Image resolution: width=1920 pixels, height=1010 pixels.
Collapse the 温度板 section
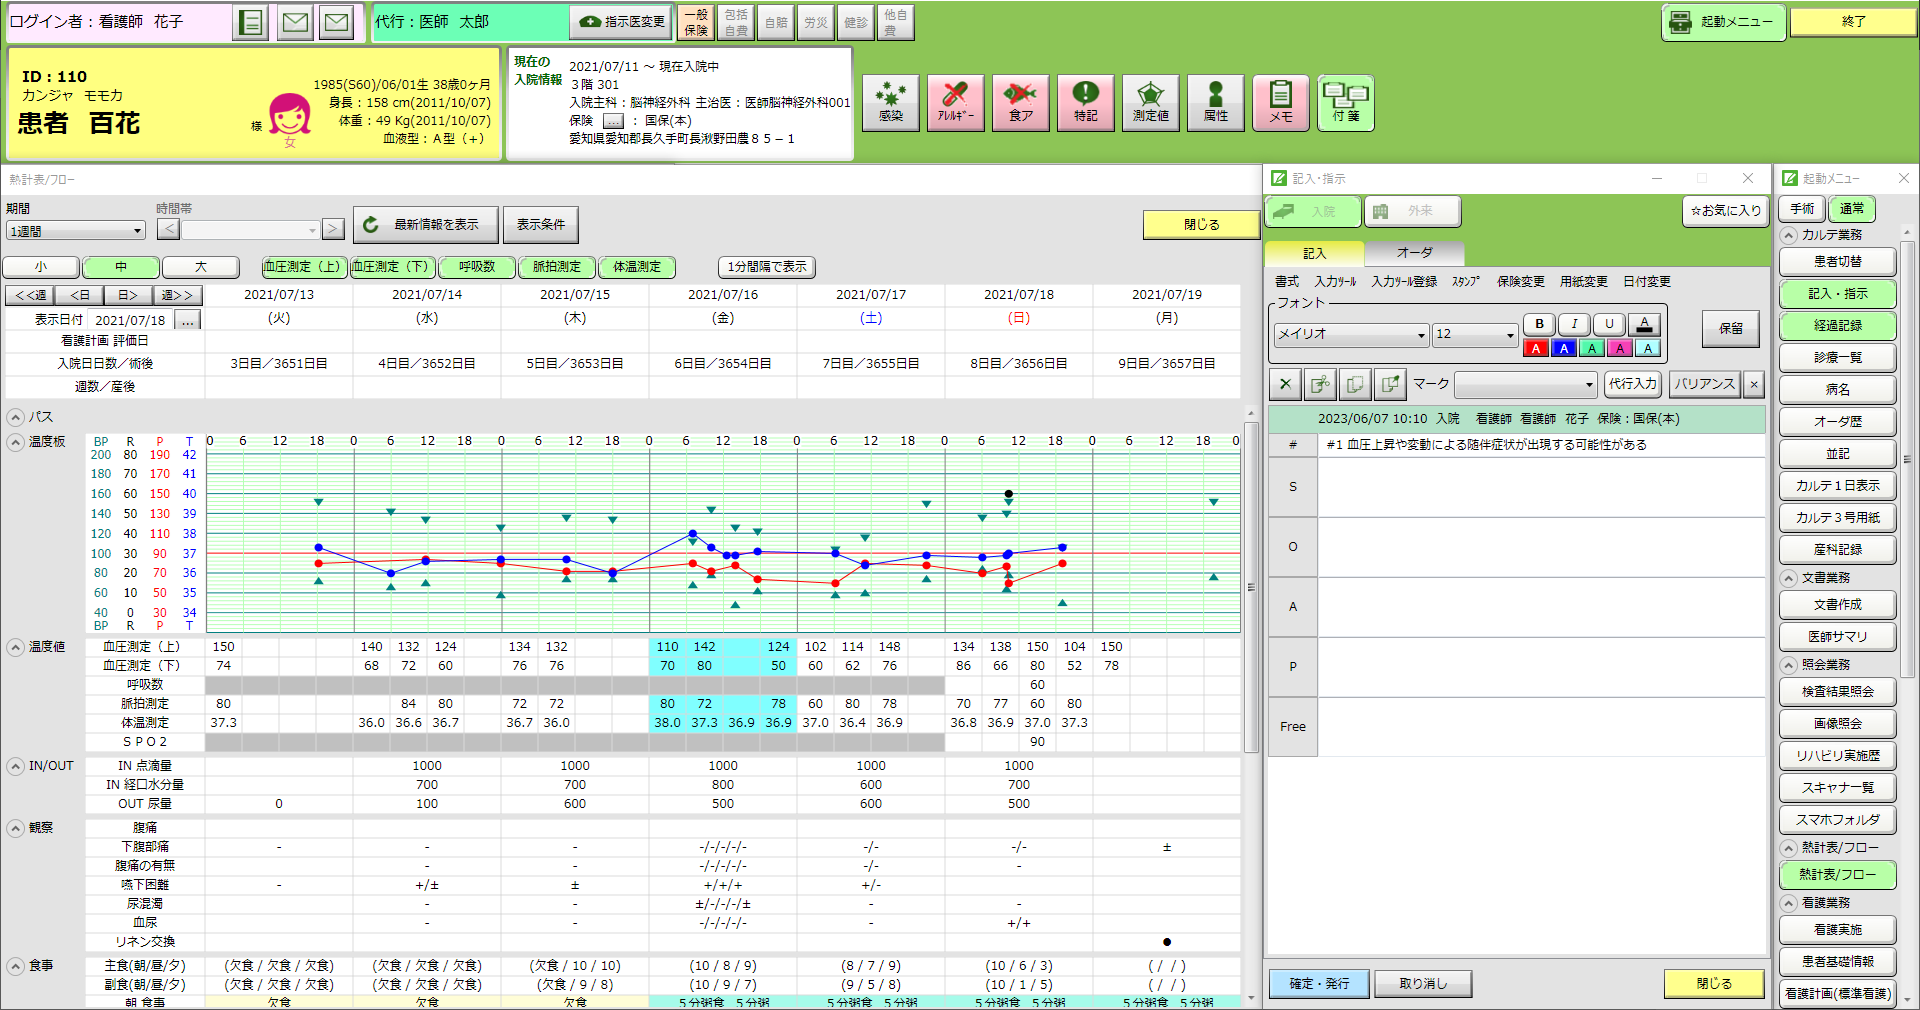(x=16, y=442)
